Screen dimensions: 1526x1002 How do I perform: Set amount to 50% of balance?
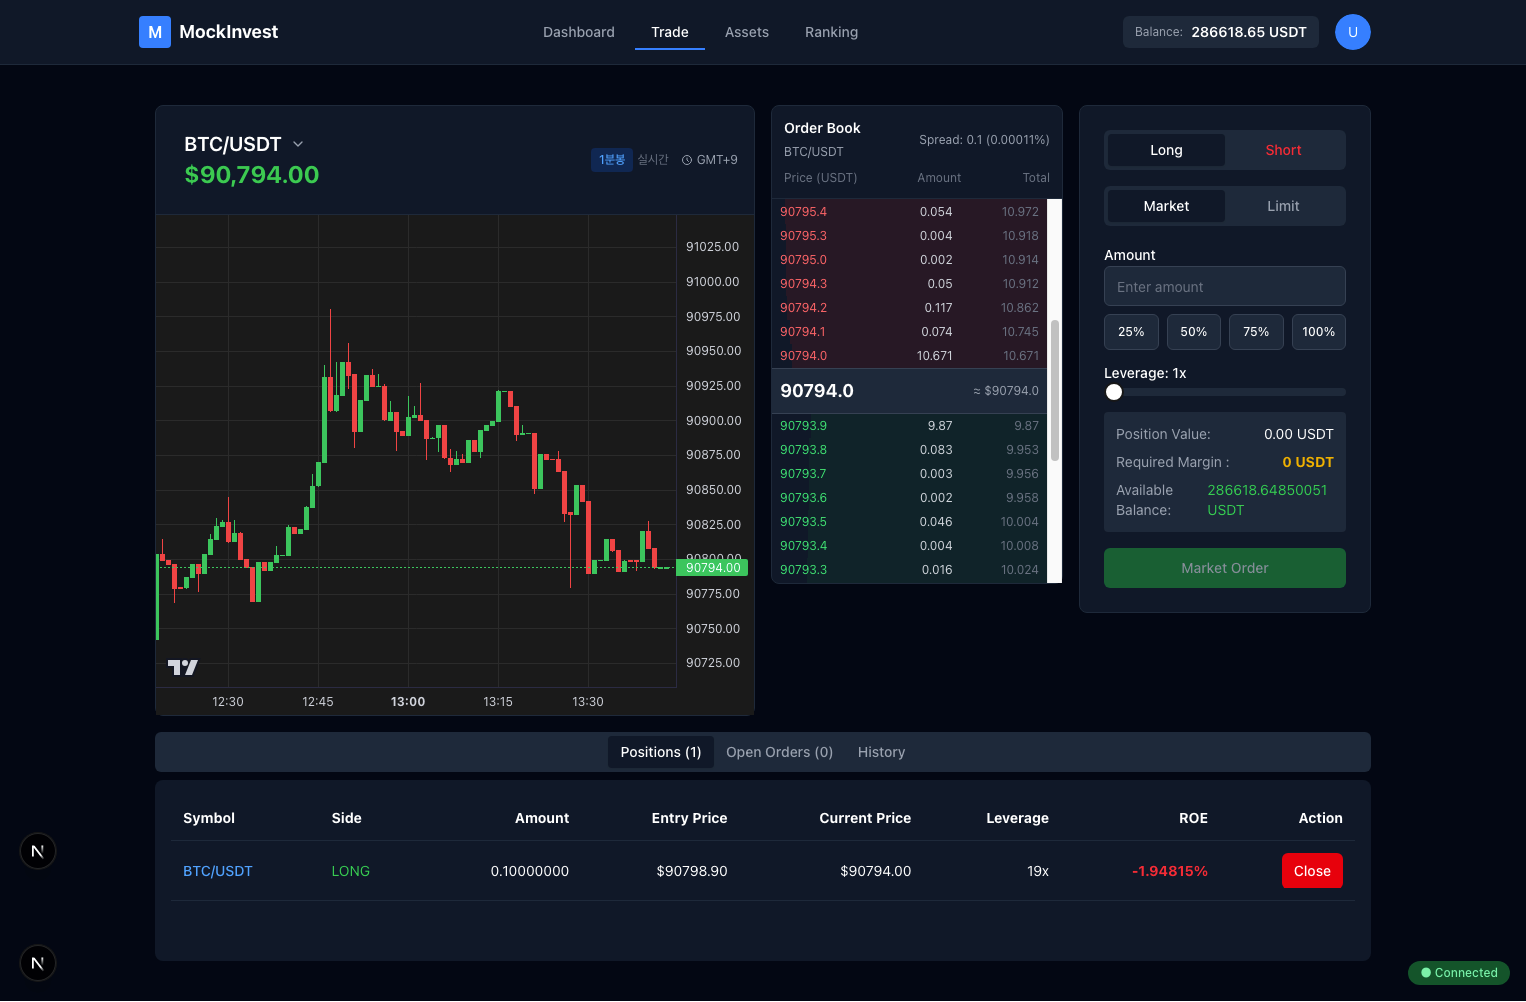1193,332
